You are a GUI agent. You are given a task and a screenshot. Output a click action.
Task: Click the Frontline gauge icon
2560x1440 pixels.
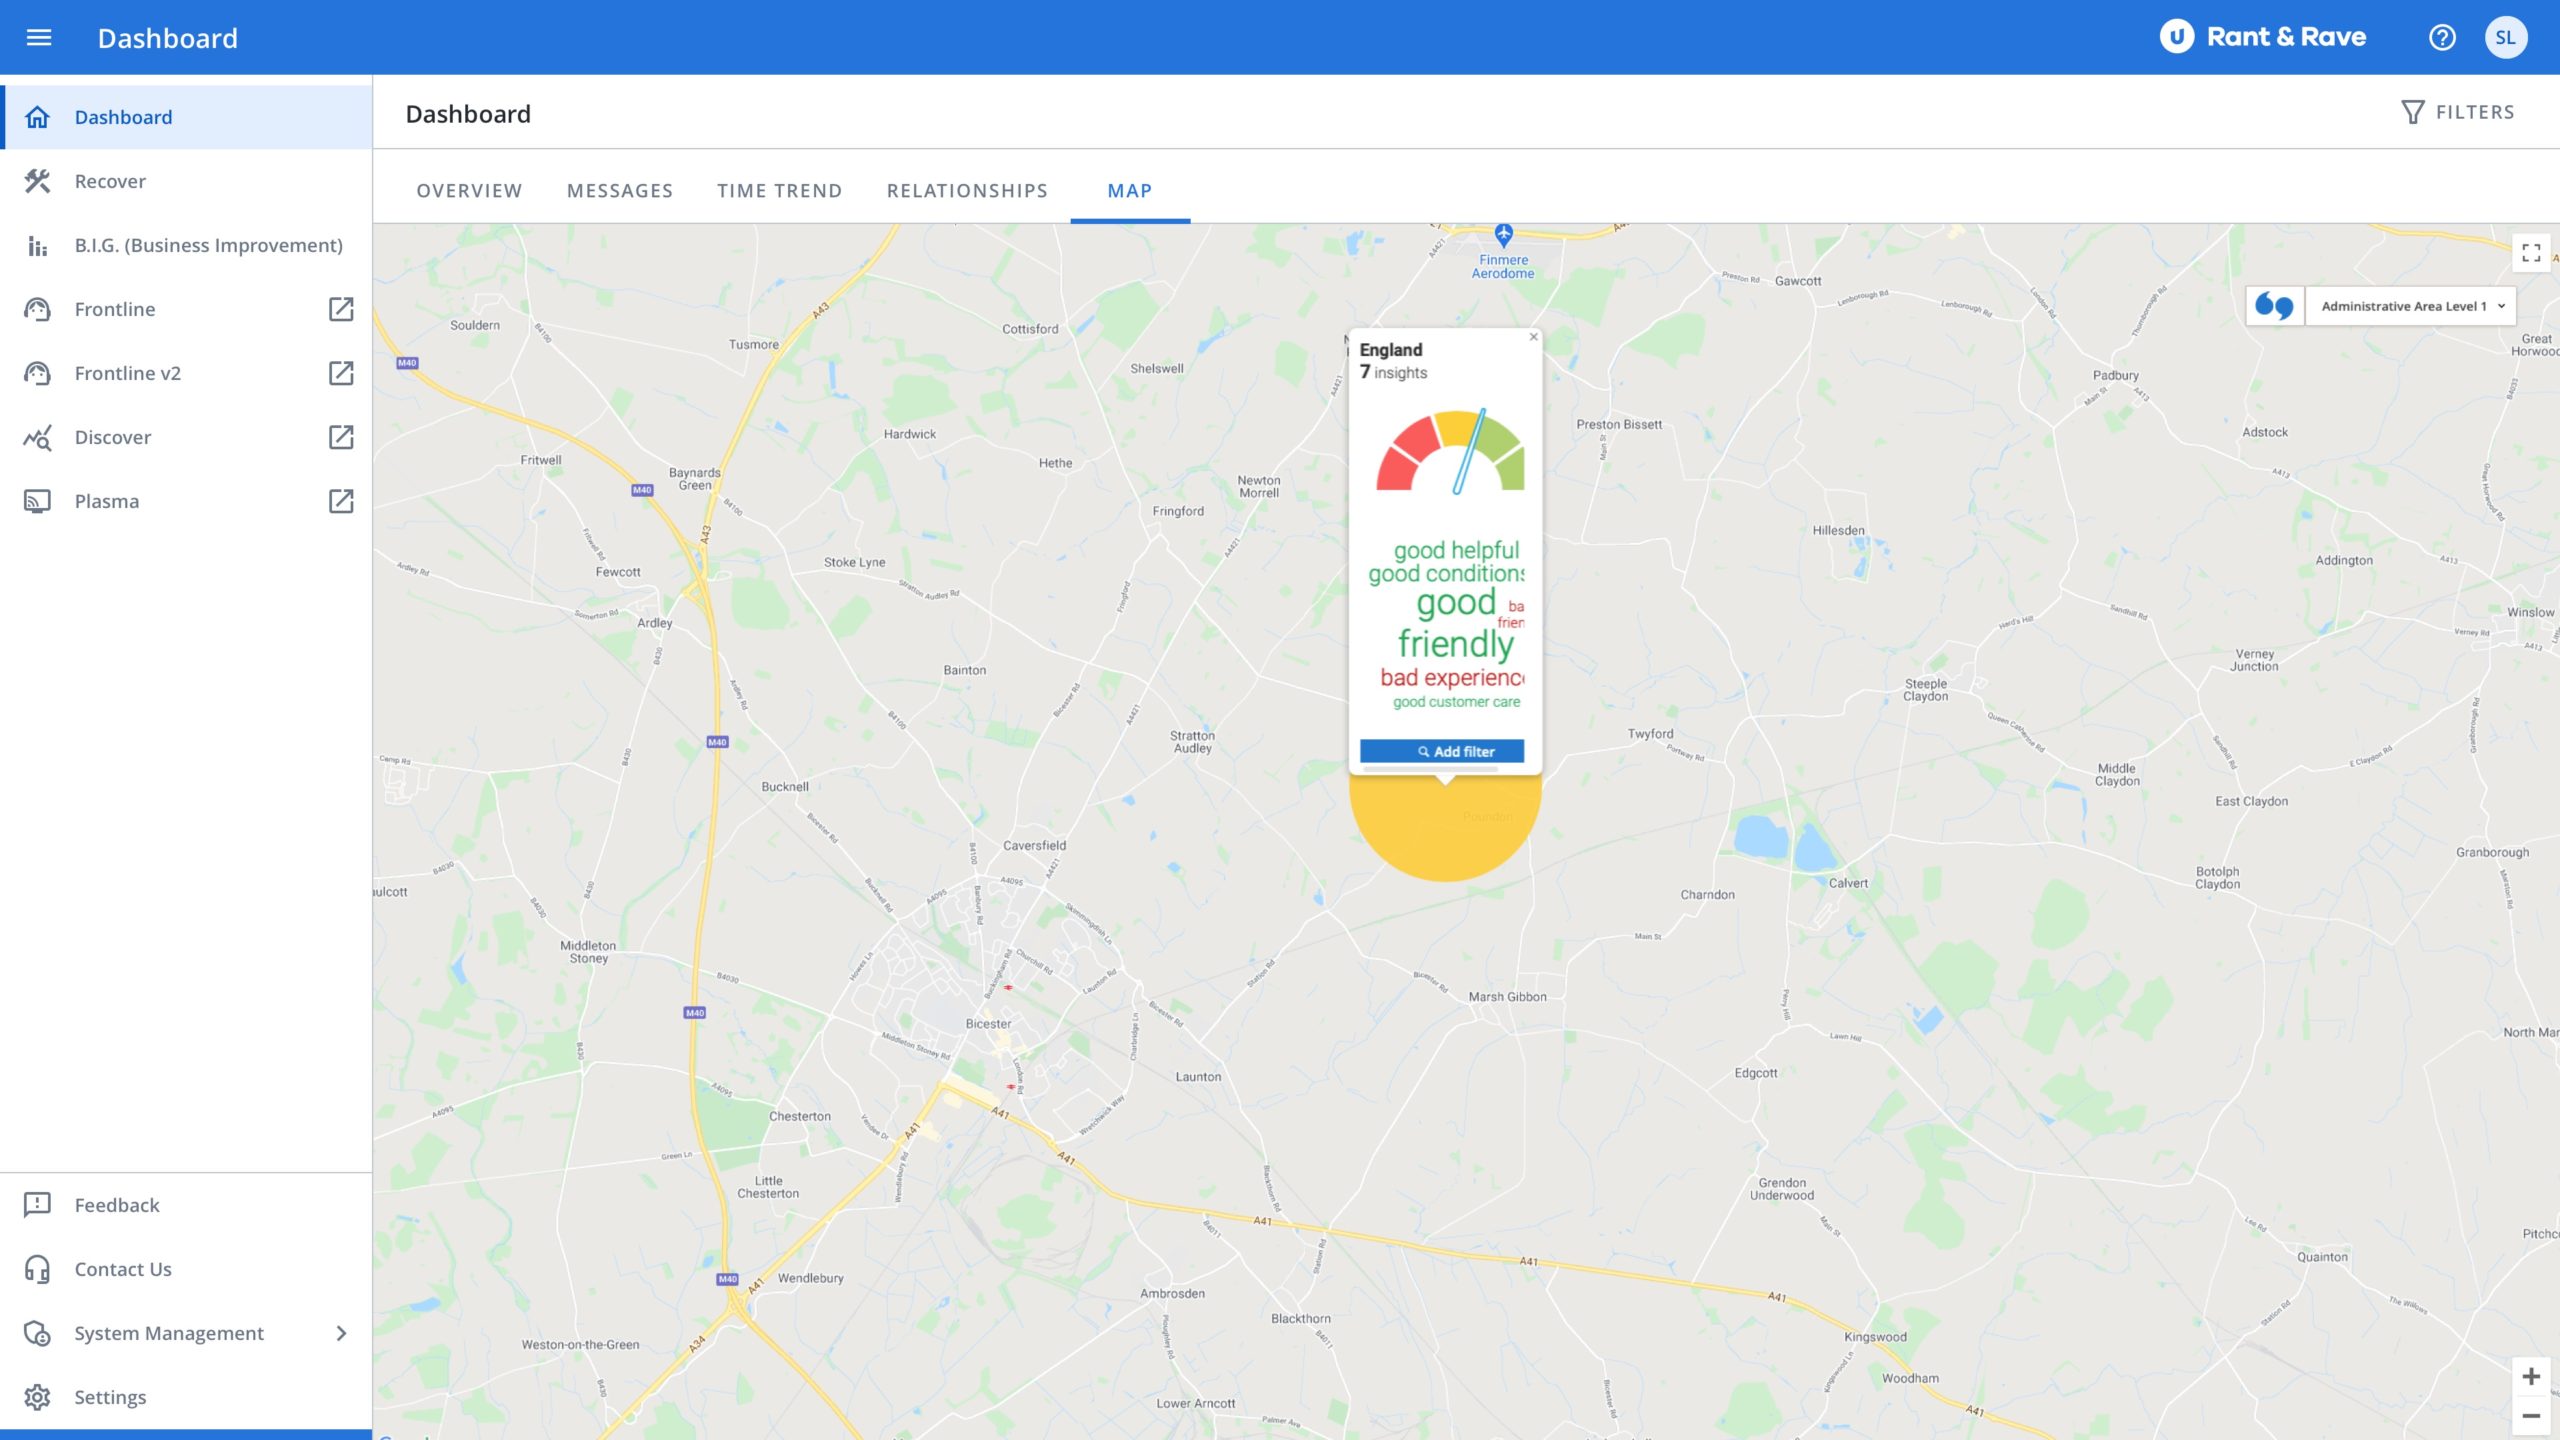pyautogui.click(x=37, y=309)
